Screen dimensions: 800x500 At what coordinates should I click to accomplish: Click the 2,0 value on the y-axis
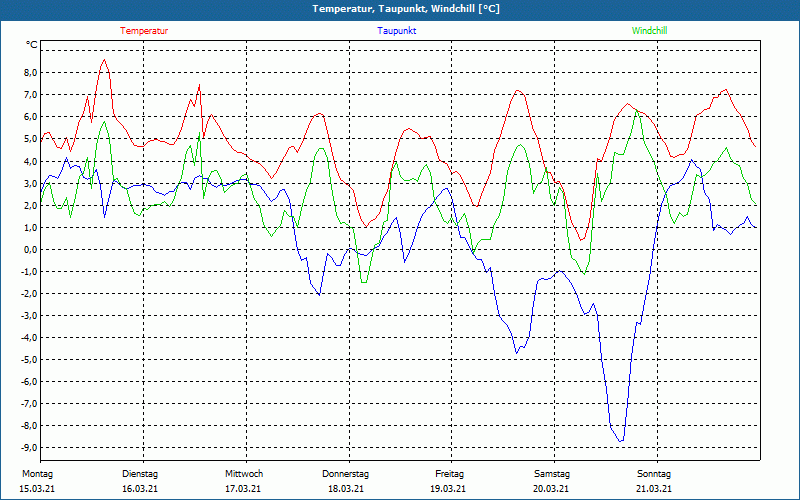click(31, 205)
